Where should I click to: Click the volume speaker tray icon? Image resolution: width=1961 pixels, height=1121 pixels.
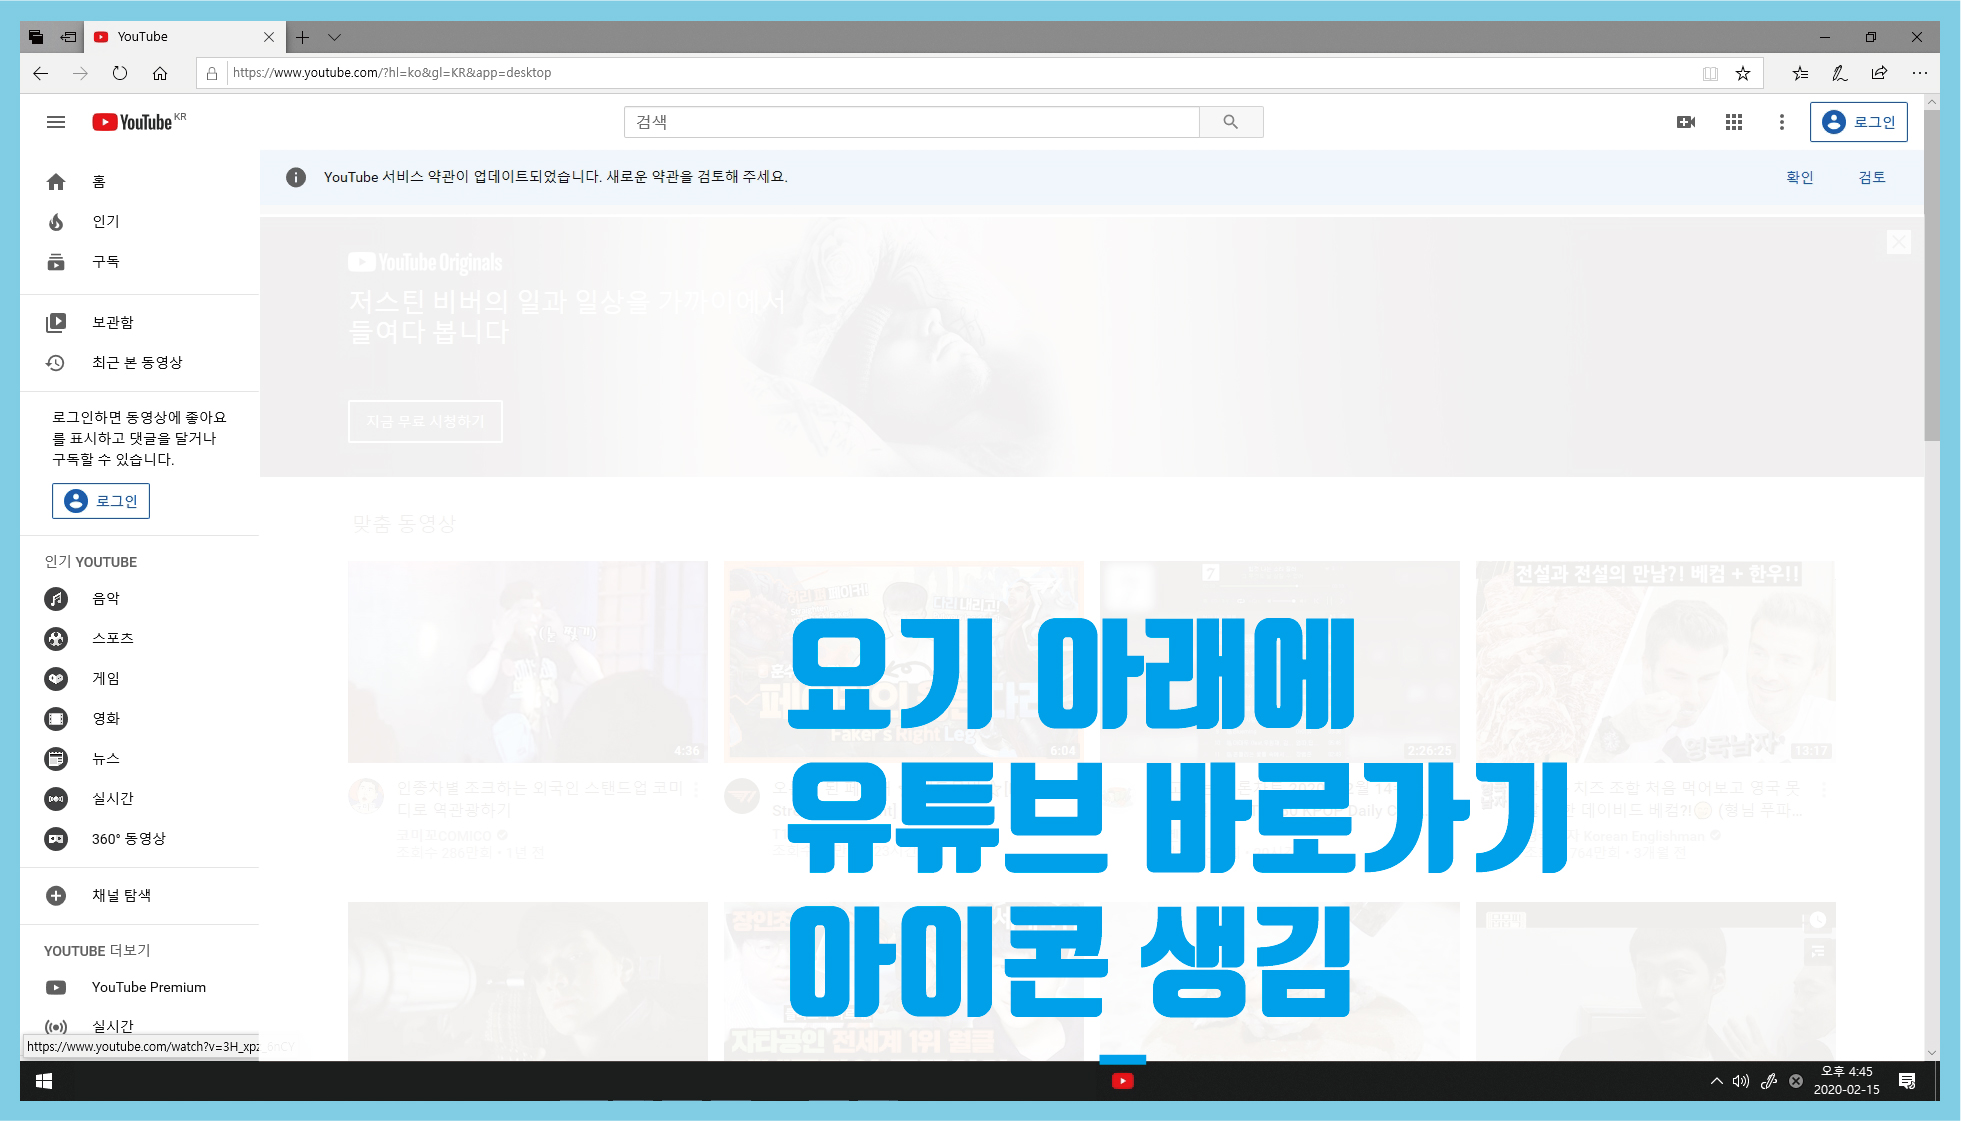tap(1741, 1081)
